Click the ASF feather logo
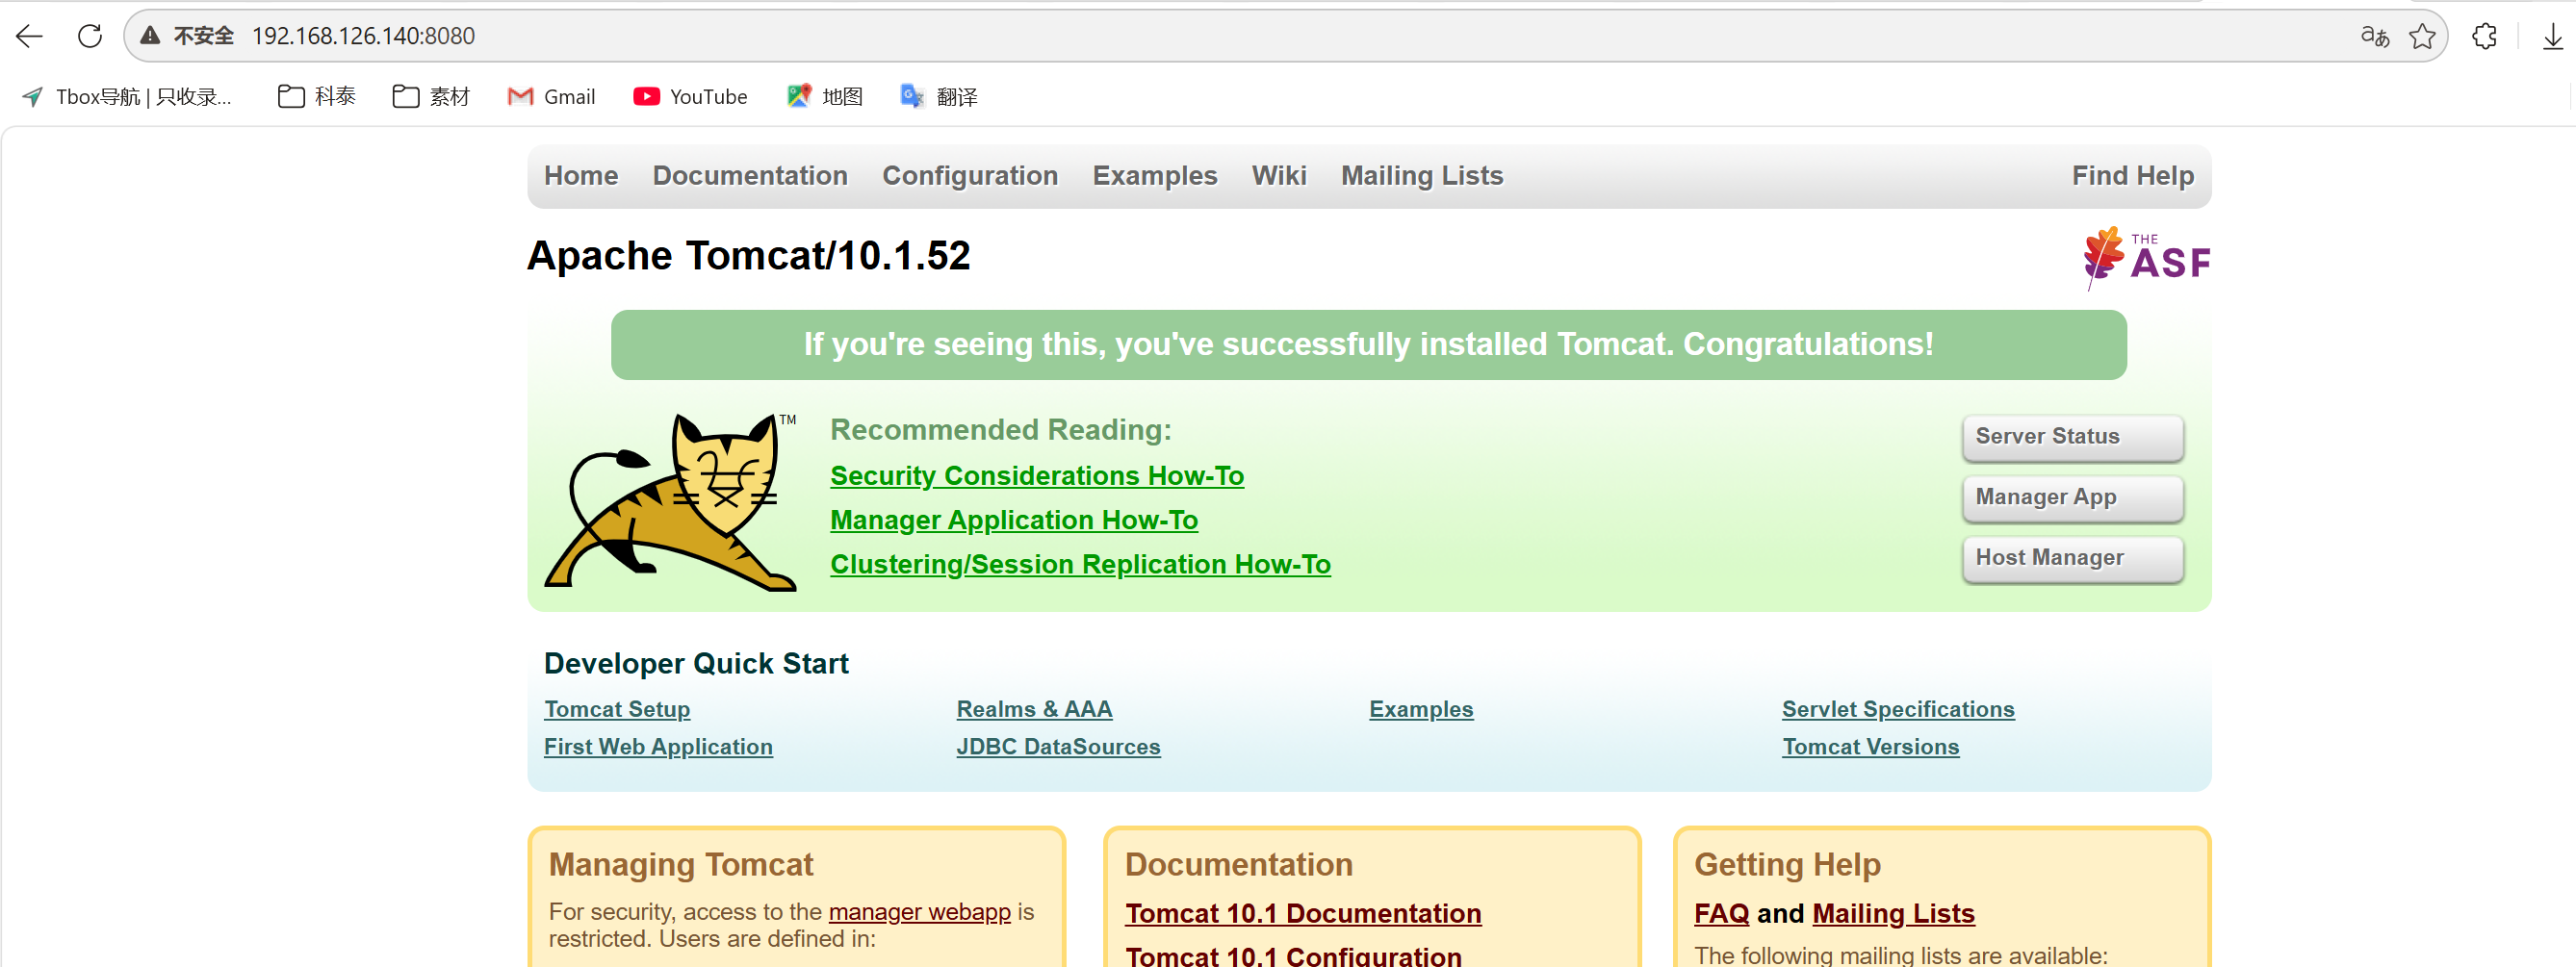2576x967 pixels. click(x=2146, y=258)
